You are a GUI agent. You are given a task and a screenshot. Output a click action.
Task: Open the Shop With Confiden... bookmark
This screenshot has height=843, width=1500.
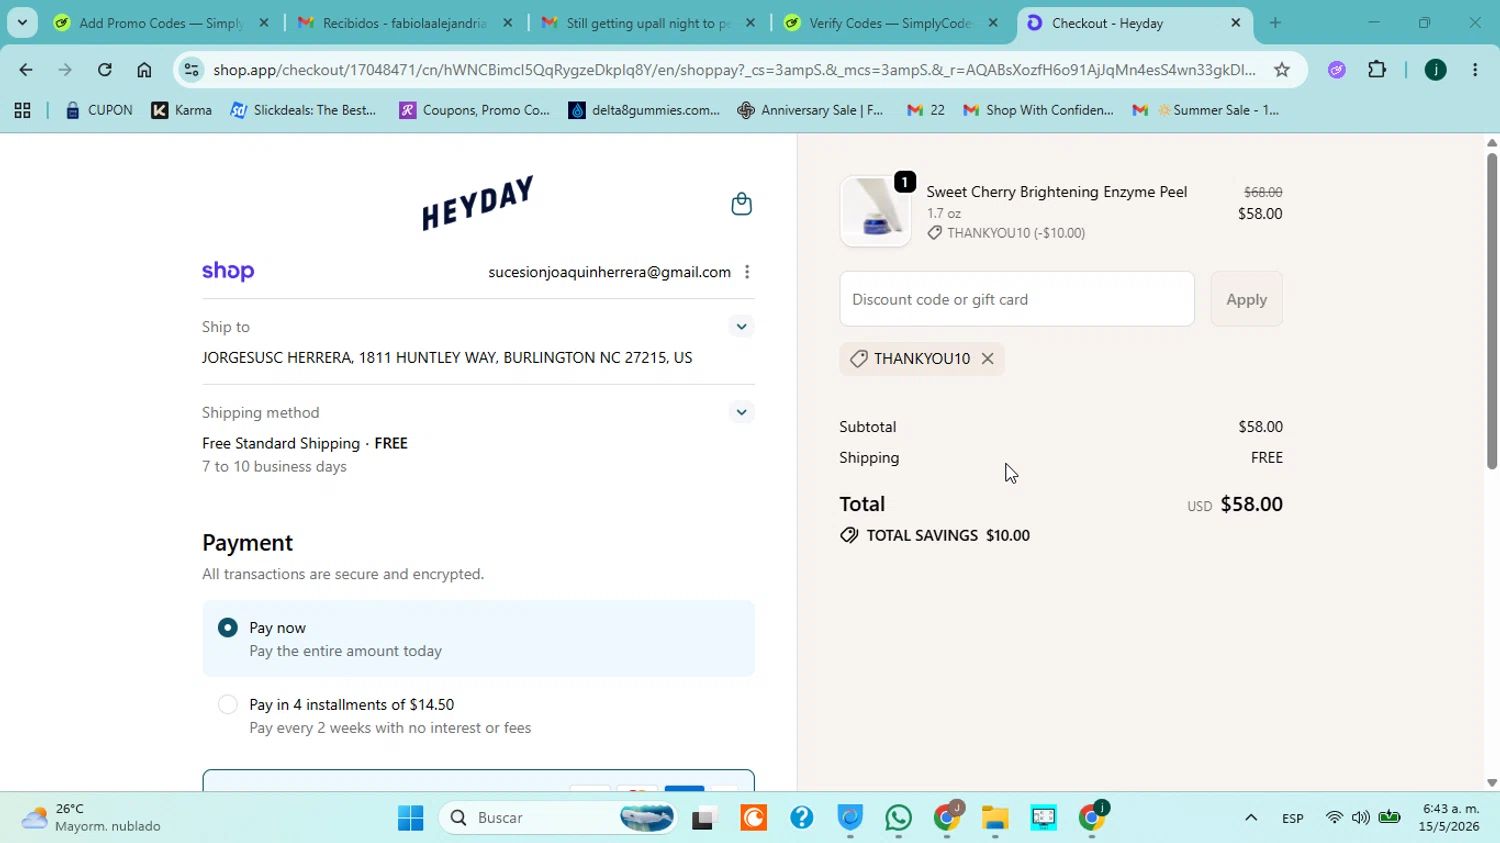[1038, 110]
